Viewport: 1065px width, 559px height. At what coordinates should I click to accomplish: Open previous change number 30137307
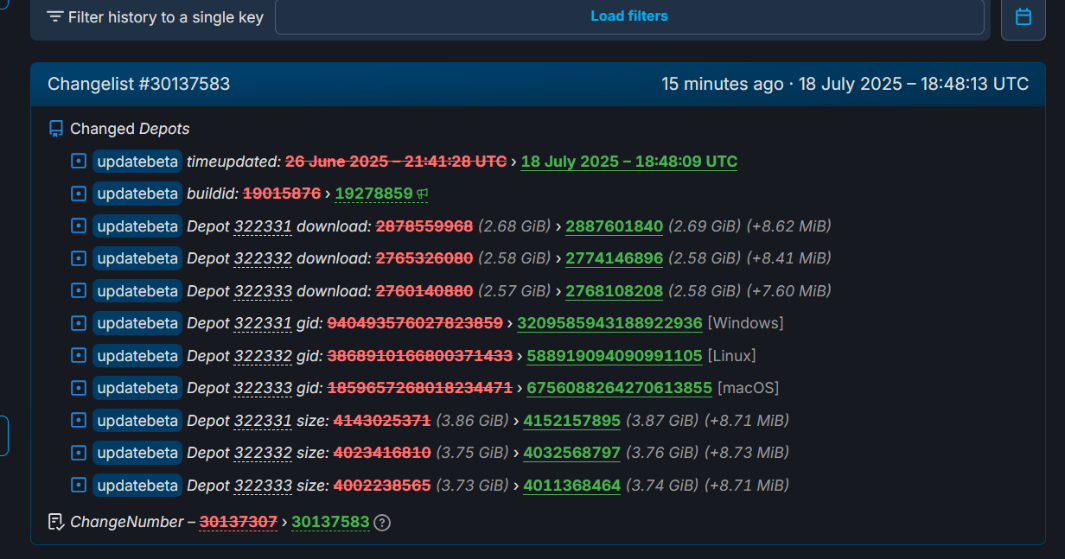238,522
